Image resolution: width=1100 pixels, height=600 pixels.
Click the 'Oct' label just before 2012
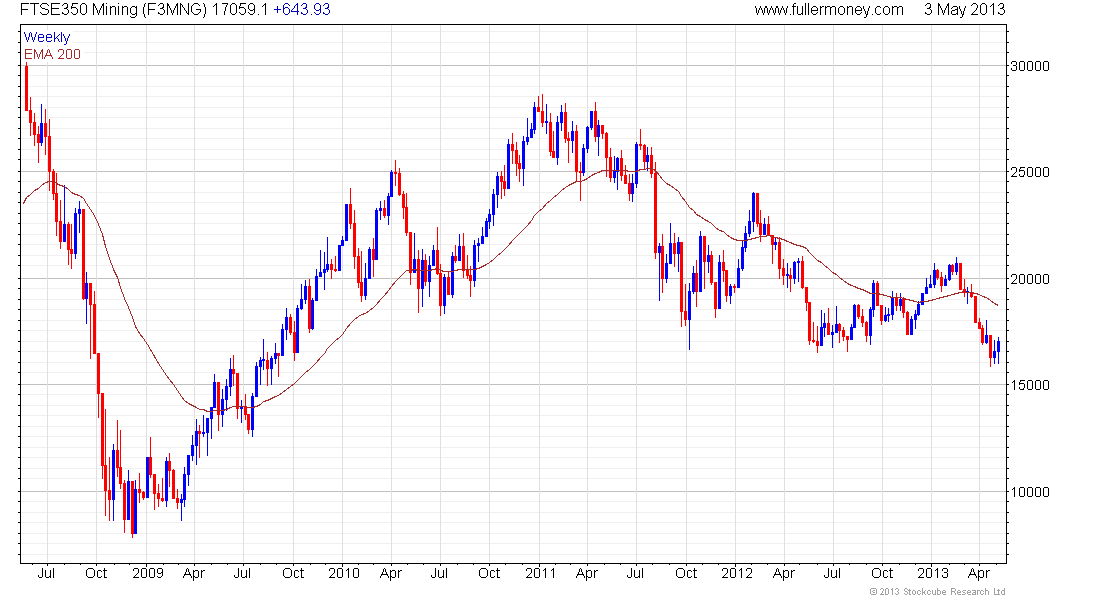(686, 573)
